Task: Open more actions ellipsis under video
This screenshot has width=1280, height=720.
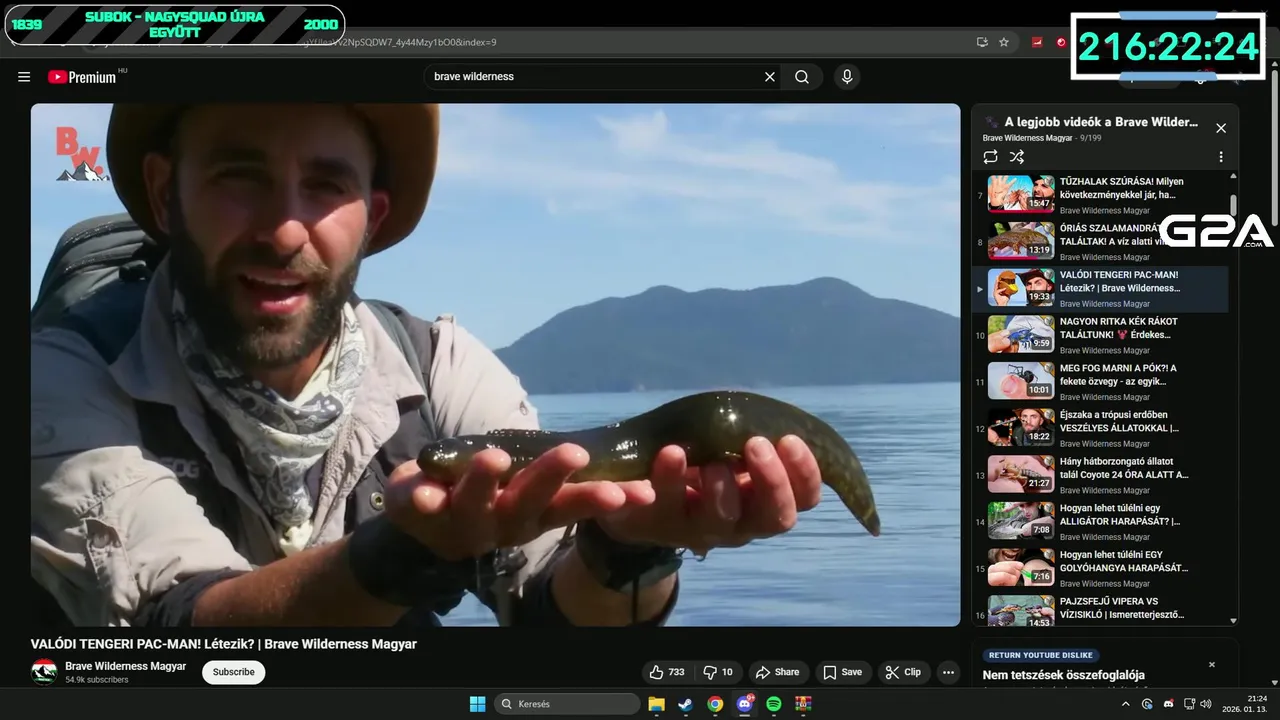Action: click(948, 672)
